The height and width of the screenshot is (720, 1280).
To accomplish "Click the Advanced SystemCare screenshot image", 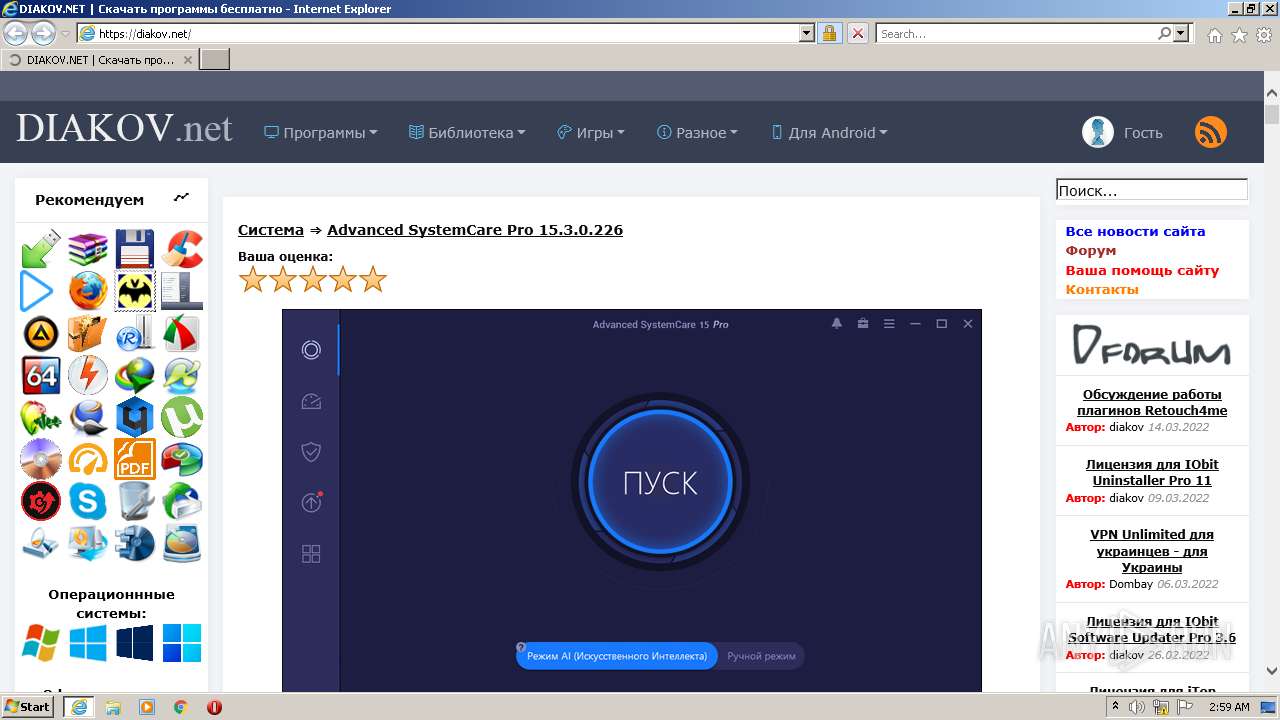I will [x=632, y=500].
